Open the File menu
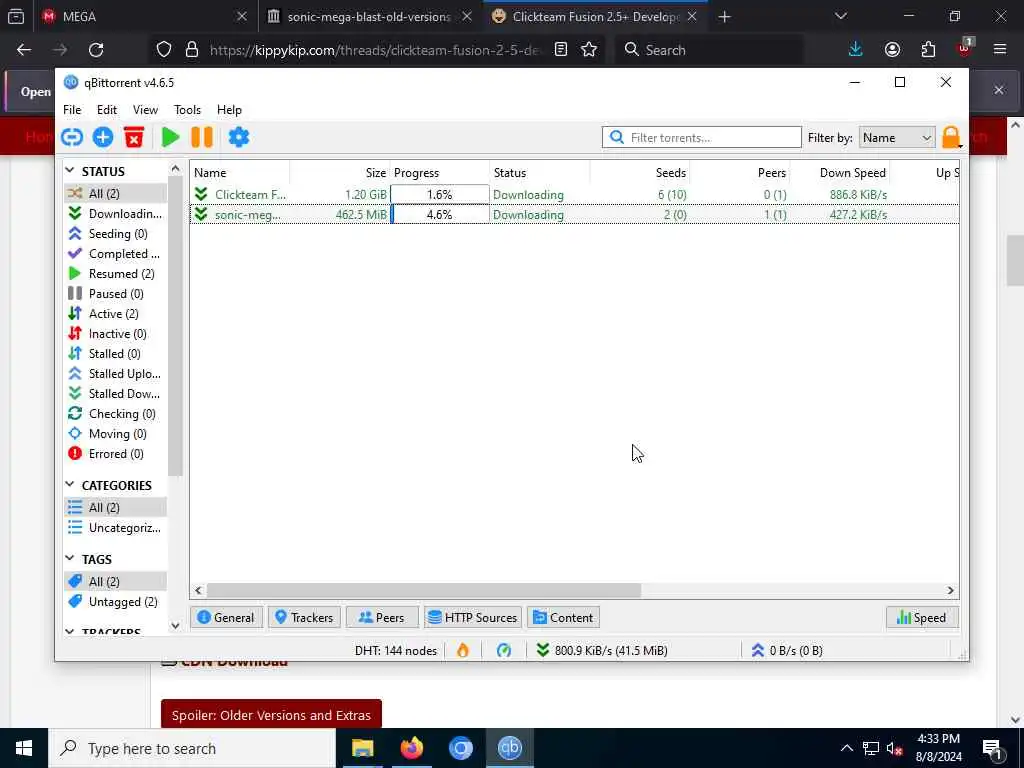This screenshot has width=1024, height=768. pos(72,110)
